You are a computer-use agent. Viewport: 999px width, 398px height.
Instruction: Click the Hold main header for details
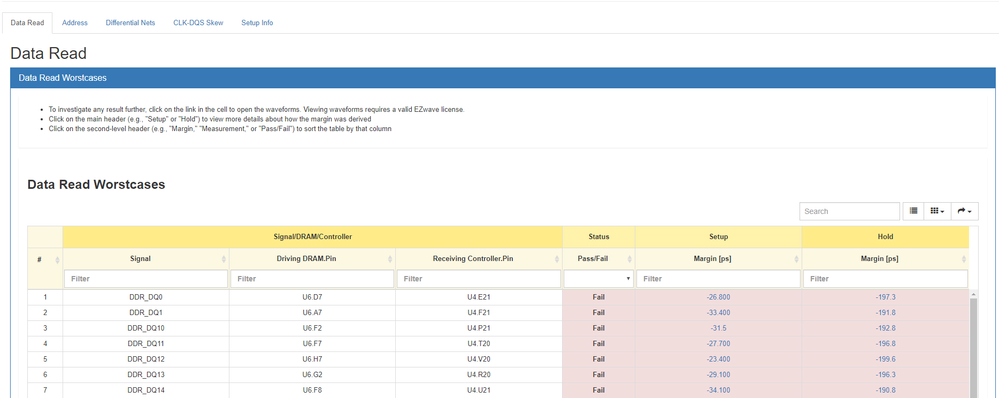point(886,236)
